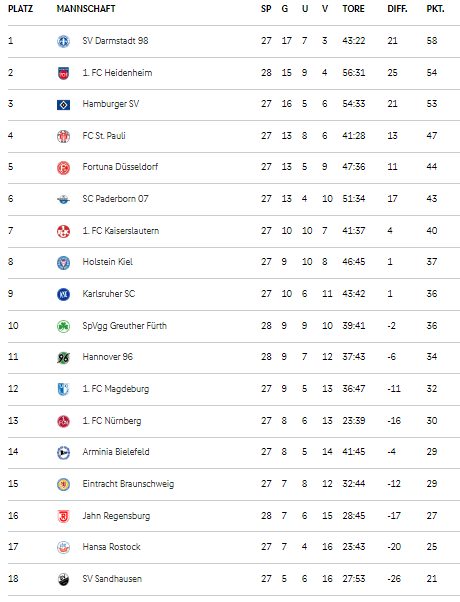Open the Hansa Rostock team link

111,547
